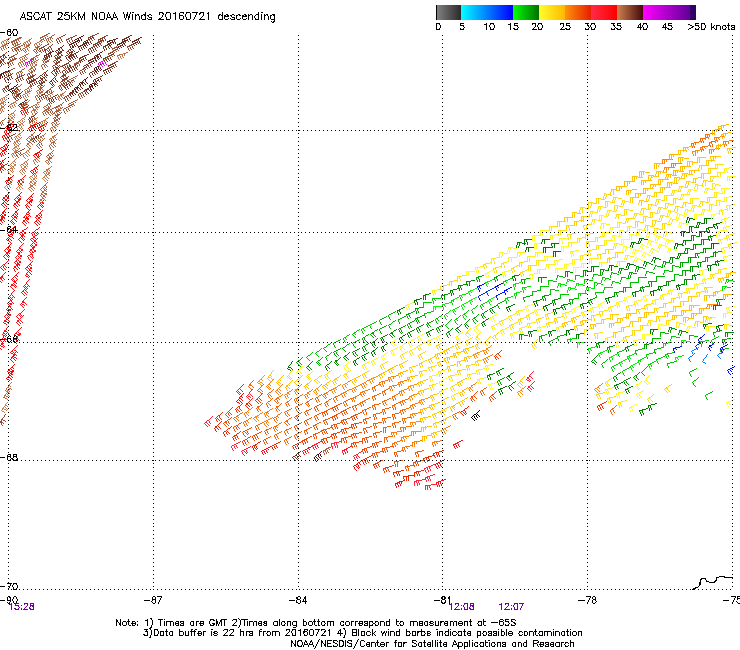Click the legend tick label '25'
The height and width of the screenshot is (650, 740).
tap(565, 27)
